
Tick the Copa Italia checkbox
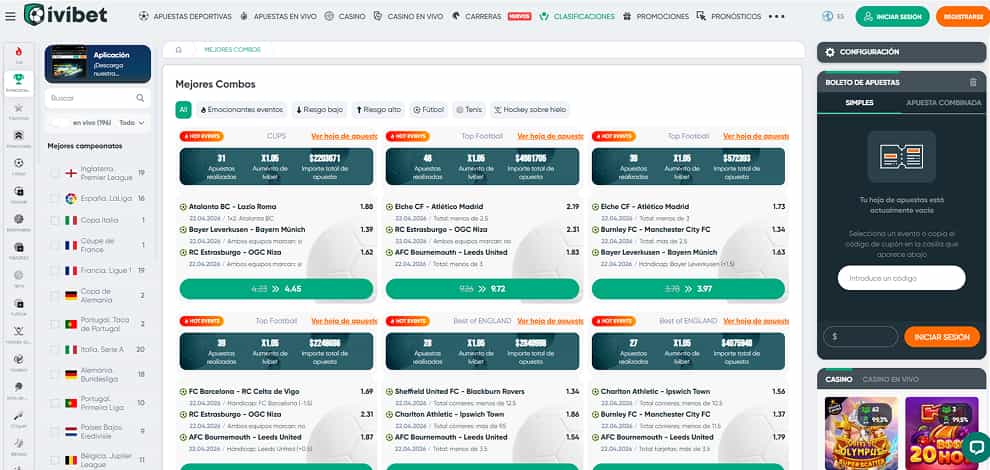[55, 220]
